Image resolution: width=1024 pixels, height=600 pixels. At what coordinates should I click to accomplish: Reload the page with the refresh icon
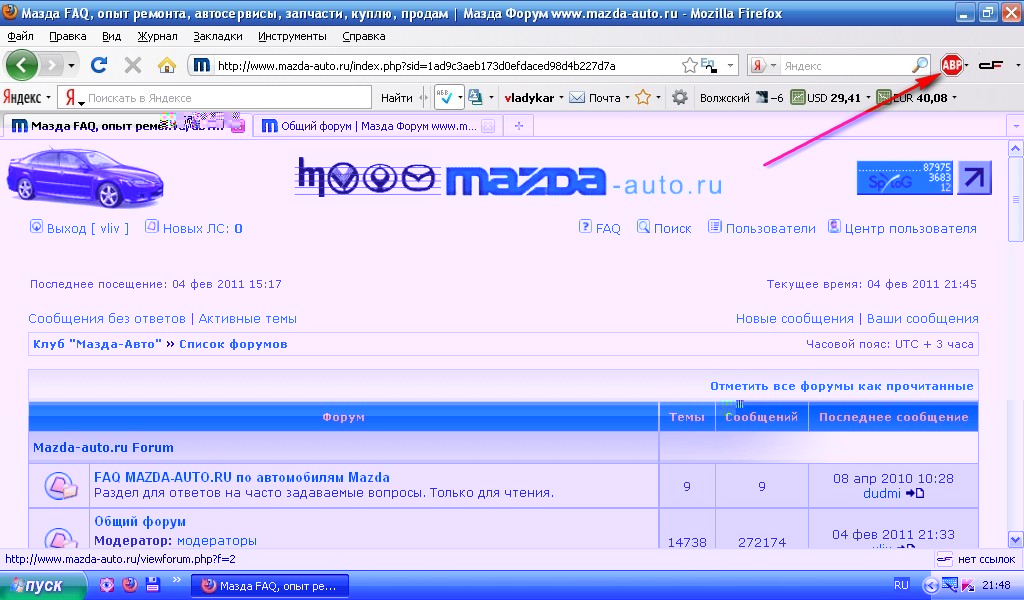point(99,65)
